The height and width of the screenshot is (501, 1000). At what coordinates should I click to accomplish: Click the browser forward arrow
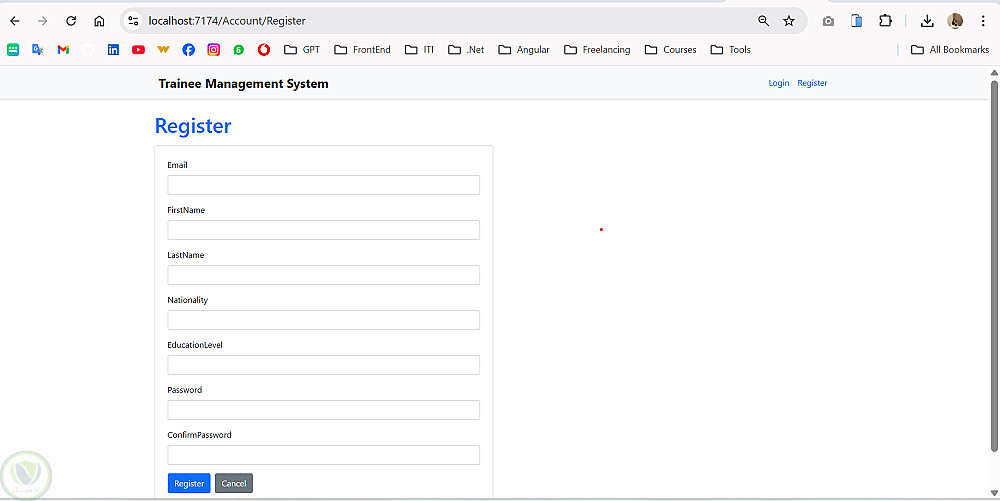[43, 21]
